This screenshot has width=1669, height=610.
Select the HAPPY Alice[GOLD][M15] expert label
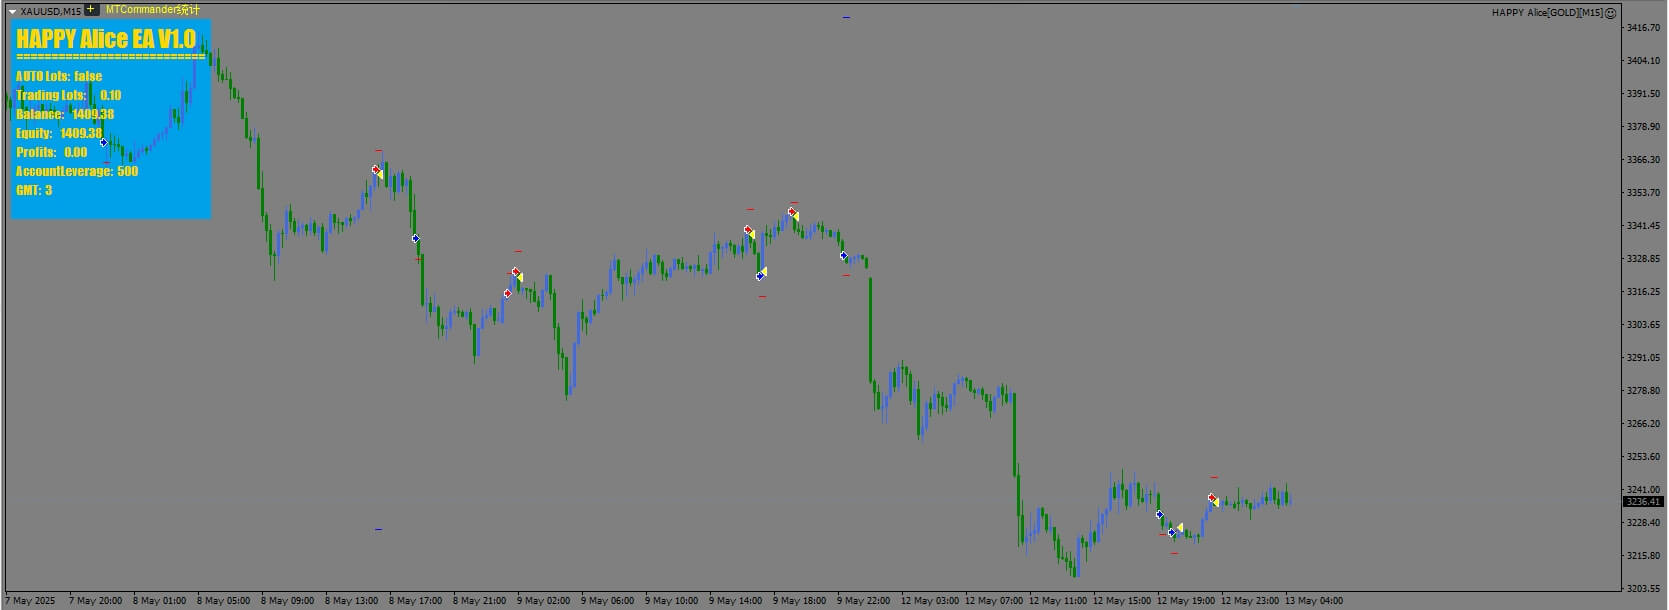pyautogui.click(x=1547, y=13)
